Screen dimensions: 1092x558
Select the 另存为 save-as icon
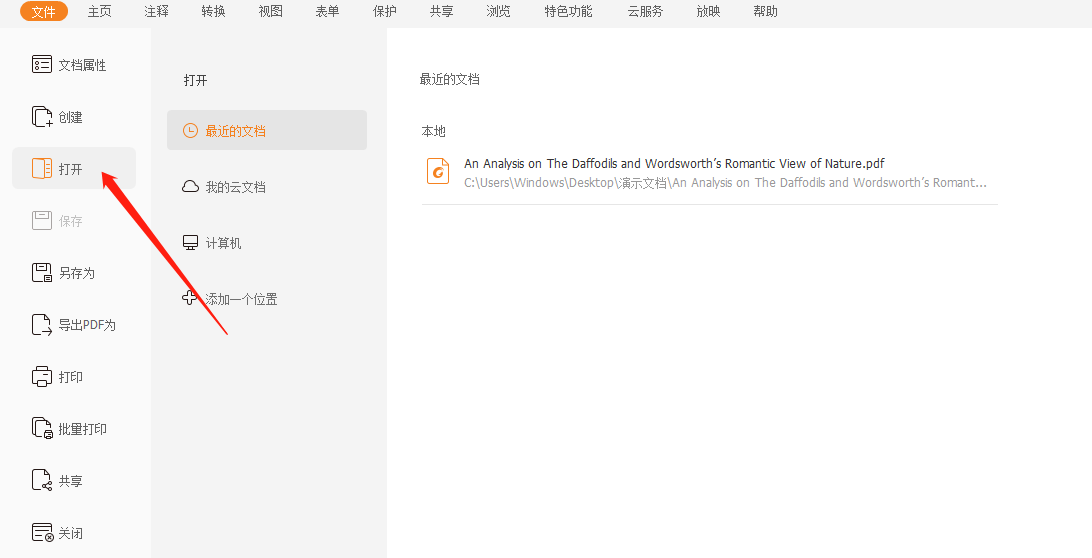coord(41,273)
